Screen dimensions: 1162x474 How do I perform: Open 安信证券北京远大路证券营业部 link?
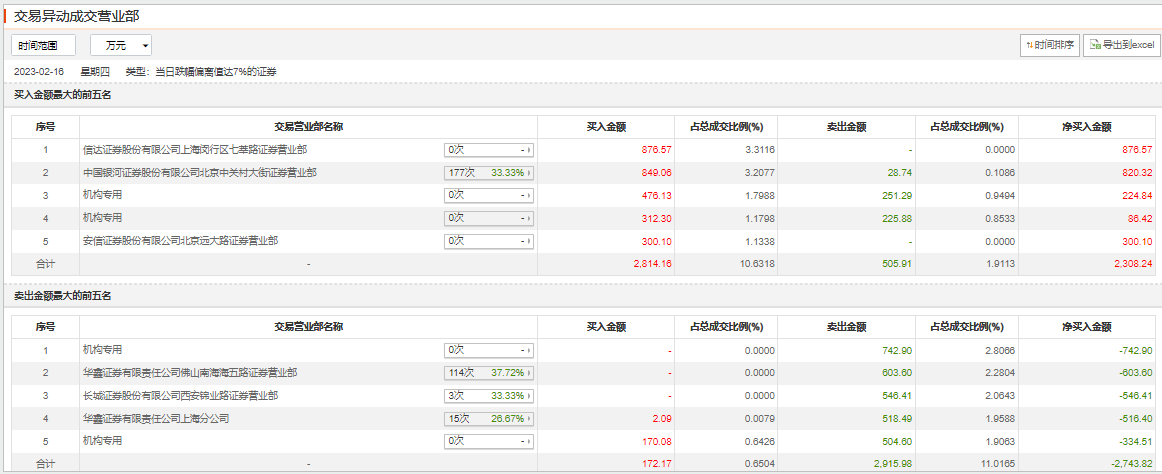(x=180, y=241)
